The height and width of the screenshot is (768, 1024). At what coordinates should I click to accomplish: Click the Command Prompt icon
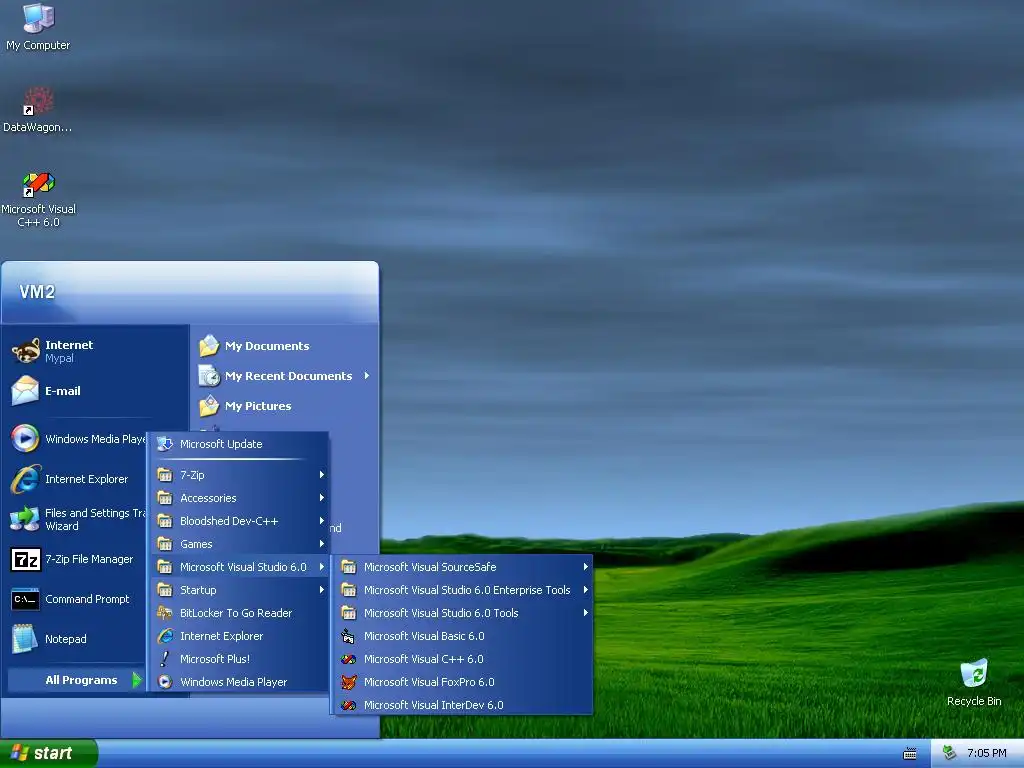click(25, 599)
